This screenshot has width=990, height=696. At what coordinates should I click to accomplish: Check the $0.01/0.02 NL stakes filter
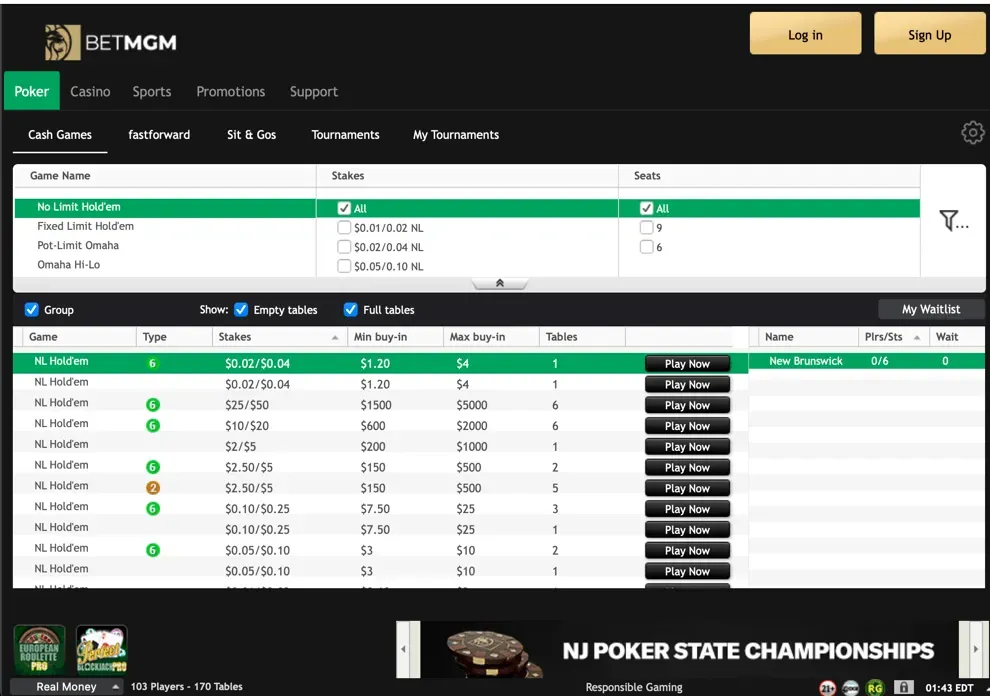345,228
